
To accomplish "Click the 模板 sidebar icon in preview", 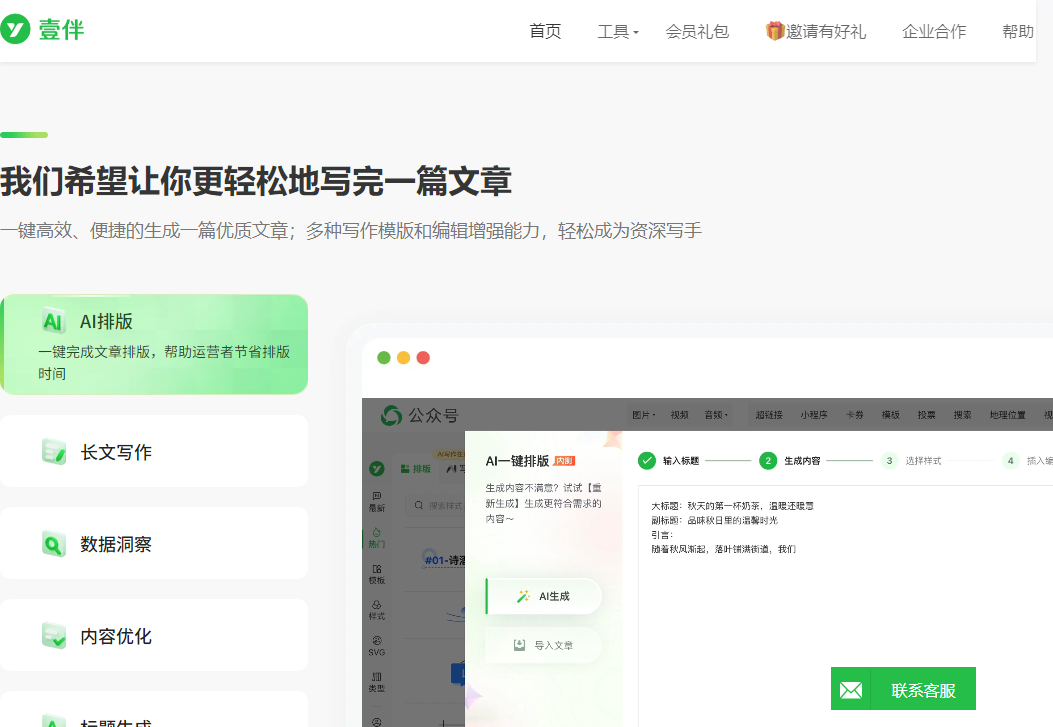I will pos(377,574).
